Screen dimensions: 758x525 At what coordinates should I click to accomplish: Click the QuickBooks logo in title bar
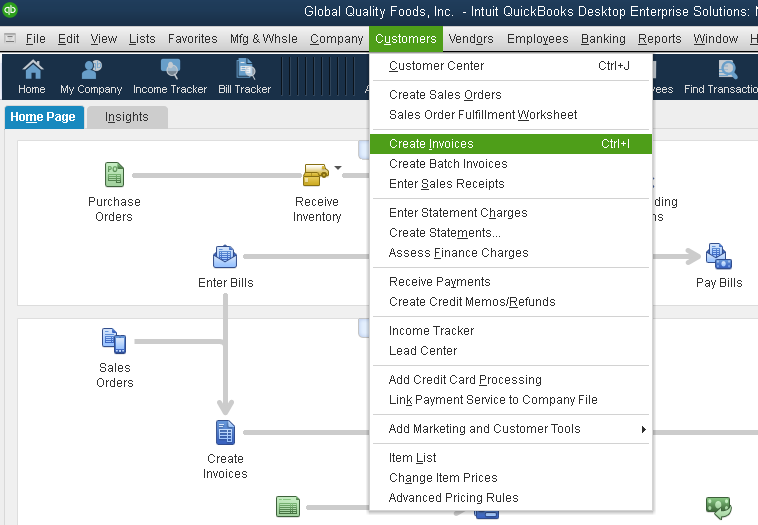tap(10, 9)
